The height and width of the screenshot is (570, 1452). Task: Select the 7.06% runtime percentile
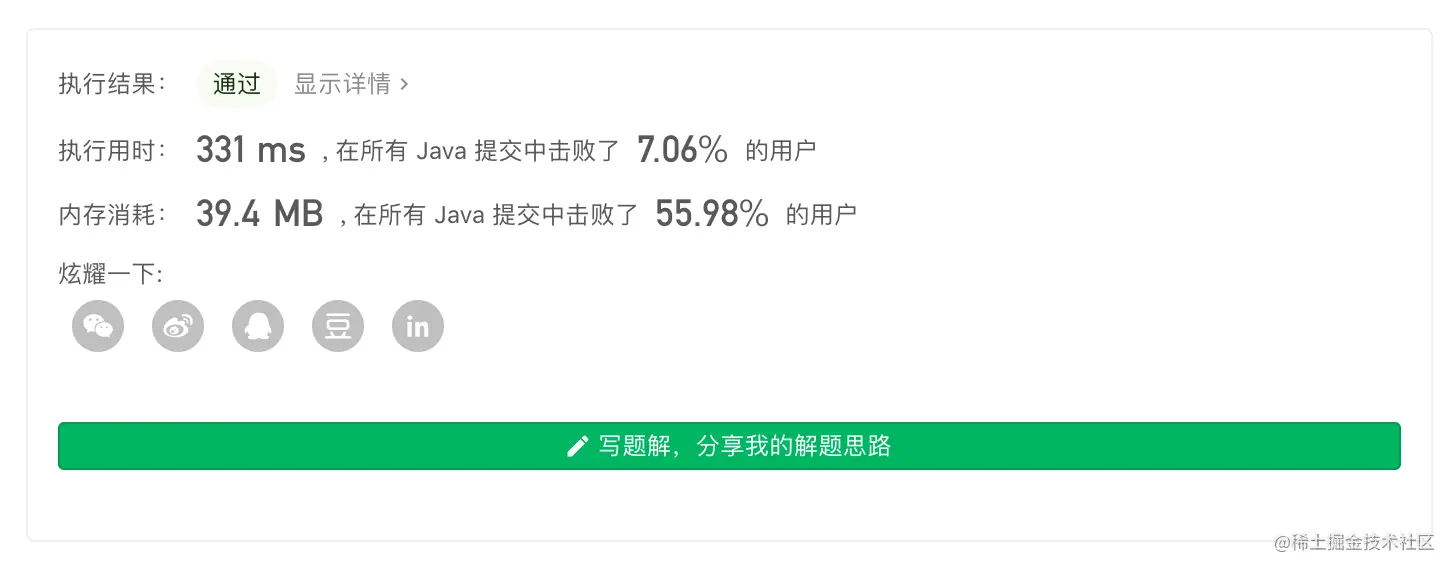(682, 150)
